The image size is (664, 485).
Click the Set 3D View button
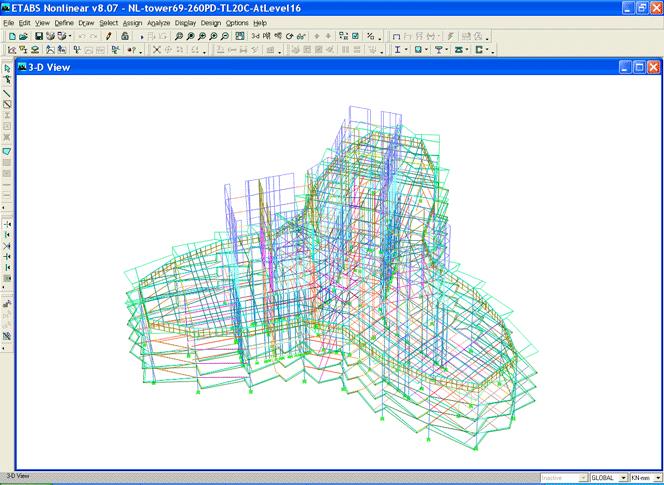[254, 36]
